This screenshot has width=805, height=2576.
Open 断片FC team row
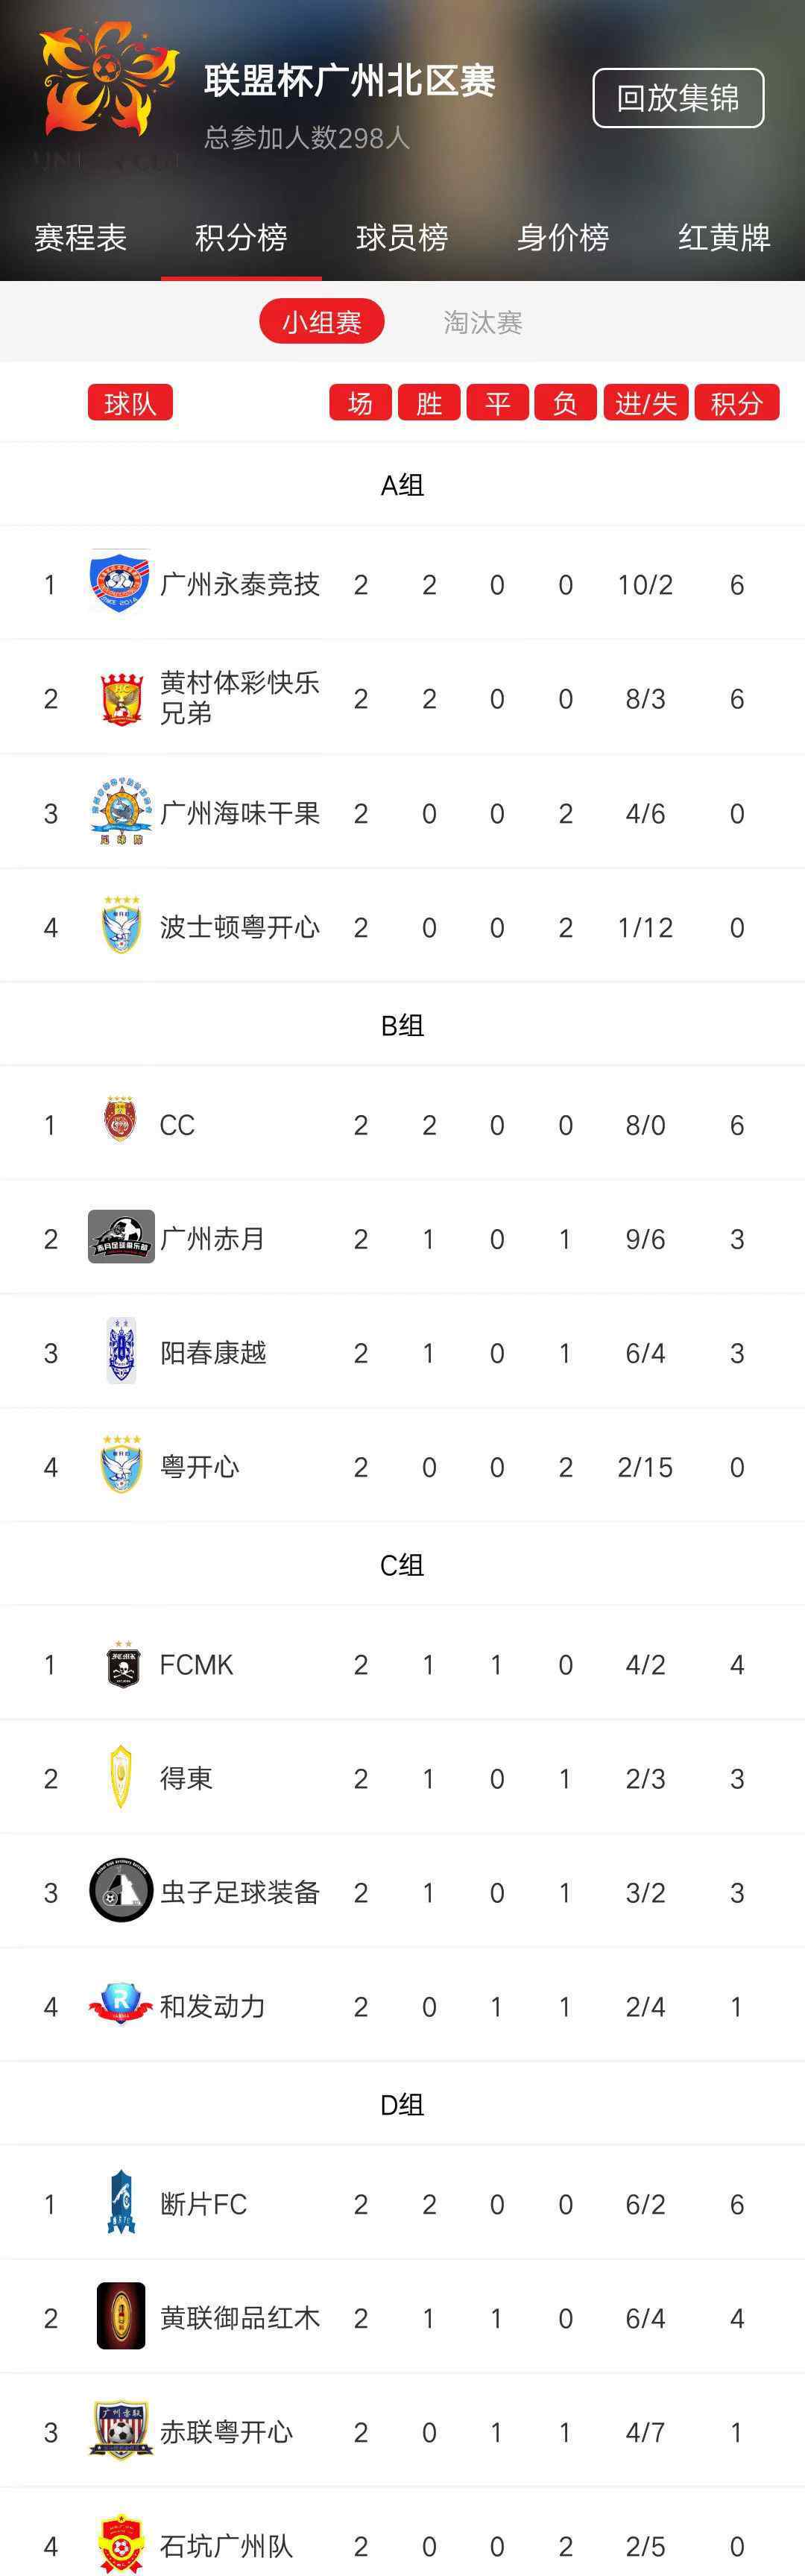coord(402,2203)
